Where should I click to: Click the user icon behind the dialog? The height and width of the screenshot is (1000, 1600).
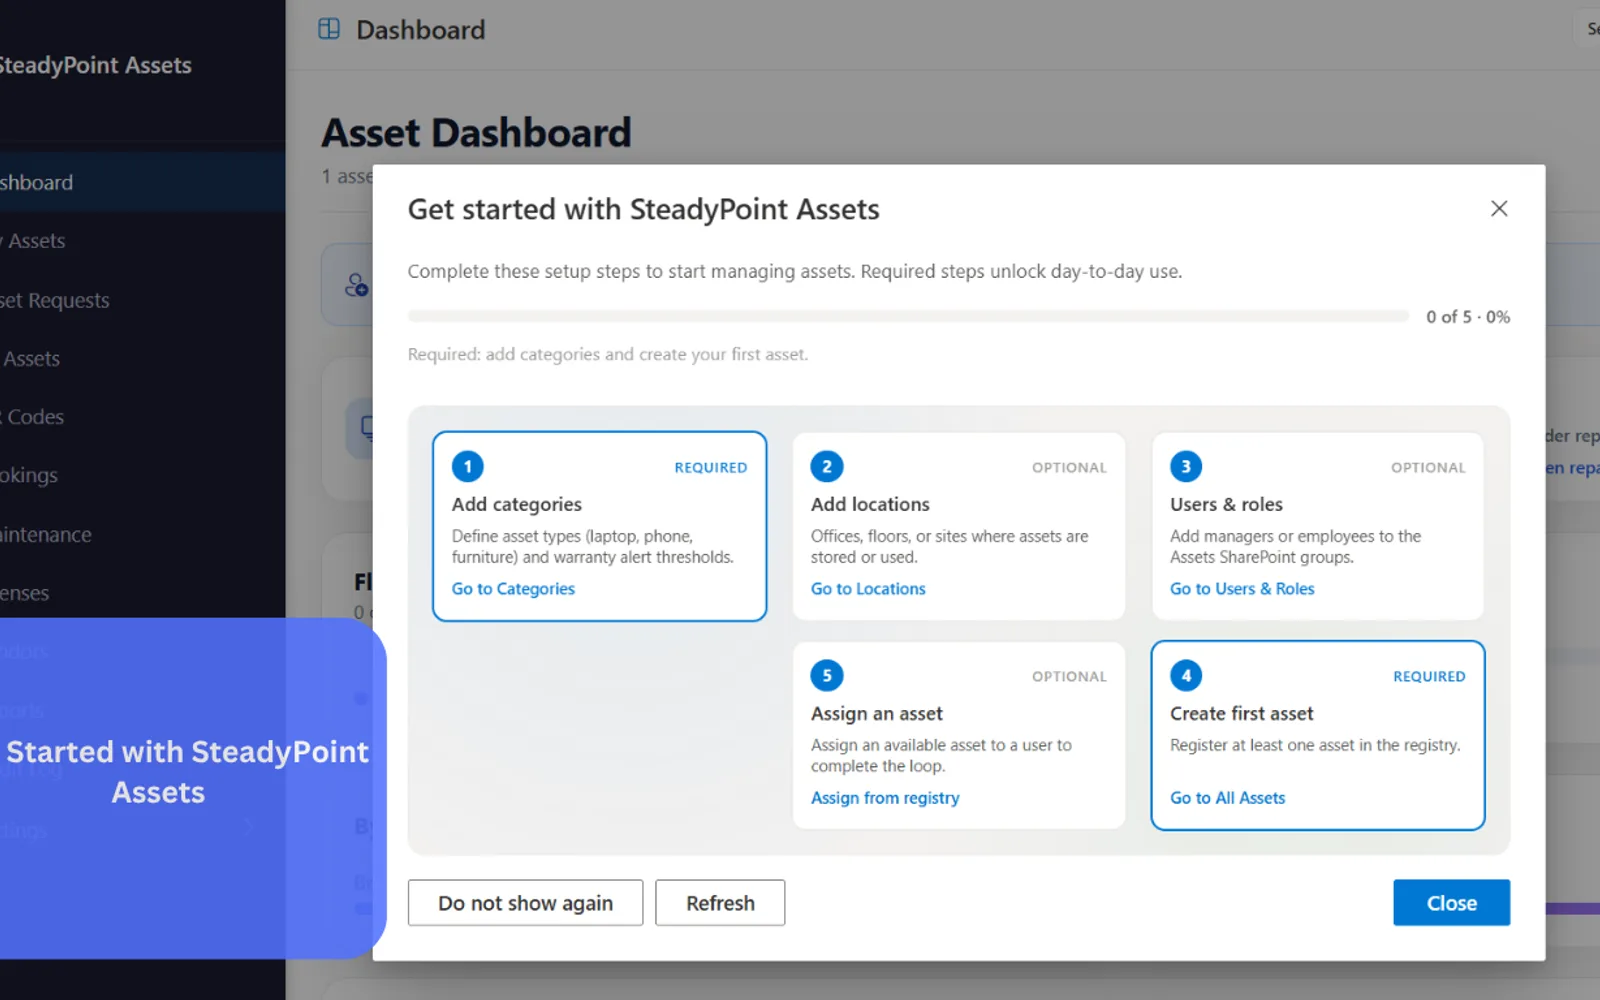tap(356, 285)
